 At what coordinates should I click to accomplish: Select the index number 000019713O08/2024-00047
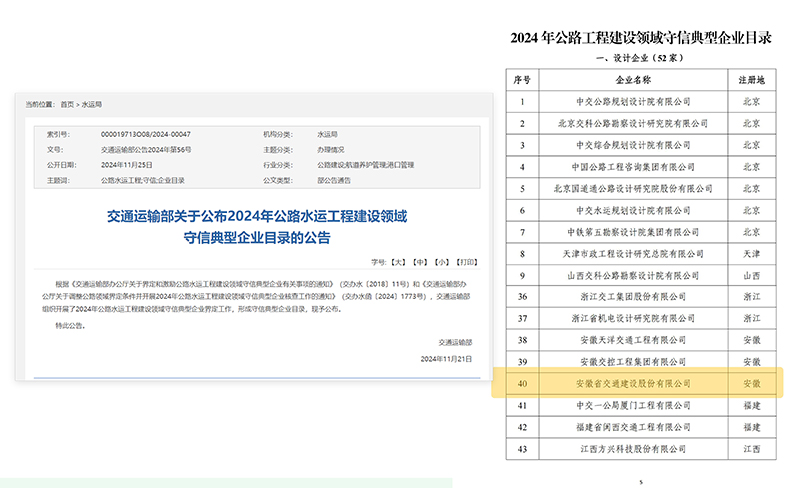[x=146, y=133]
